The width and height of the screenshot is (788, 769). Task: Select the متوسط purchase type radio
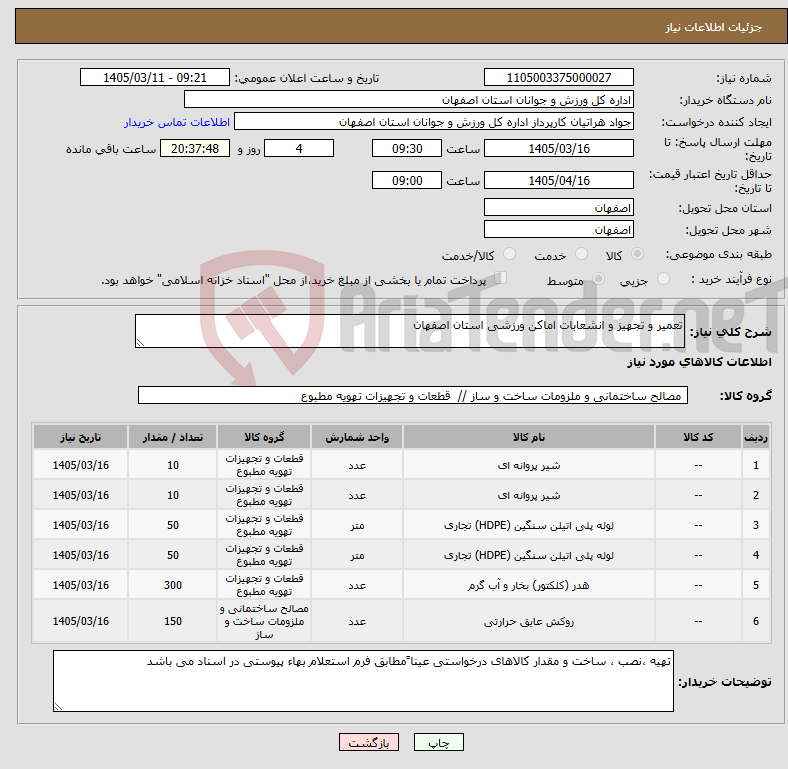[598, 278]
